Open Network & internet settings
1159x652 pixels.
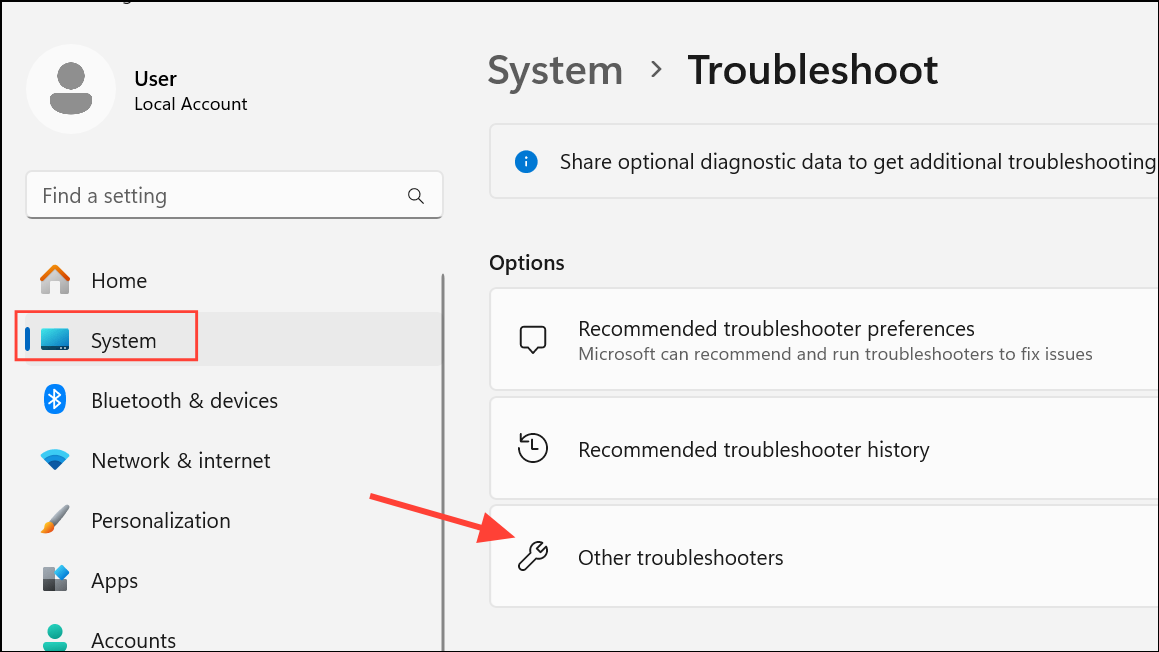180,460
